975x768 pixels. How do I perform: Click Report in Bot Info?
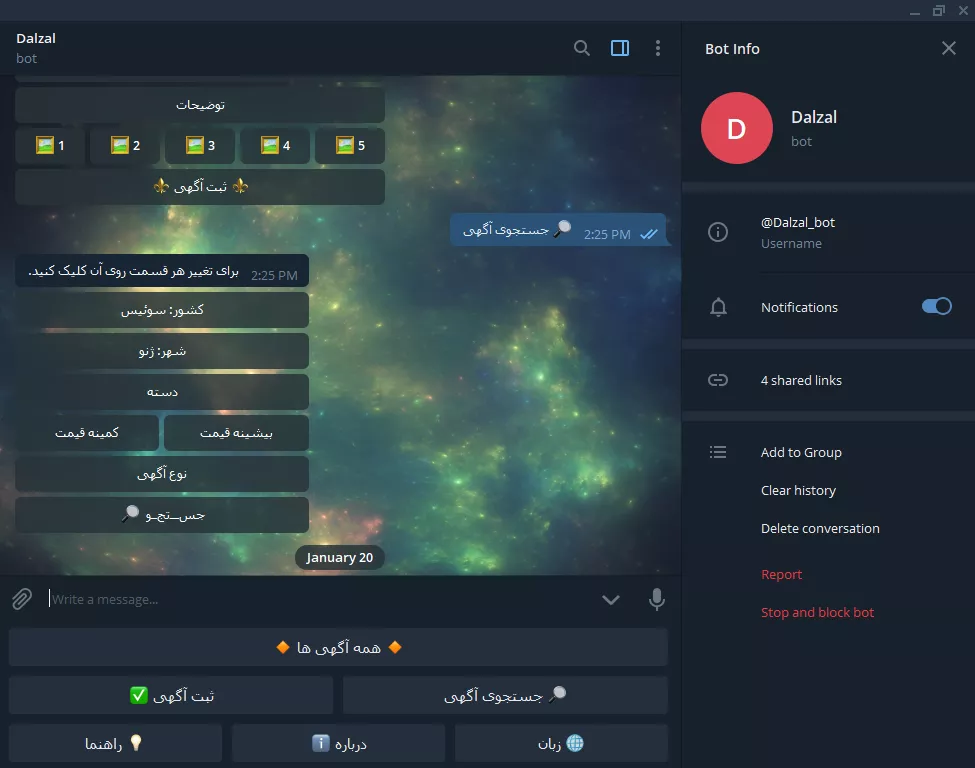tap(781, 574)
